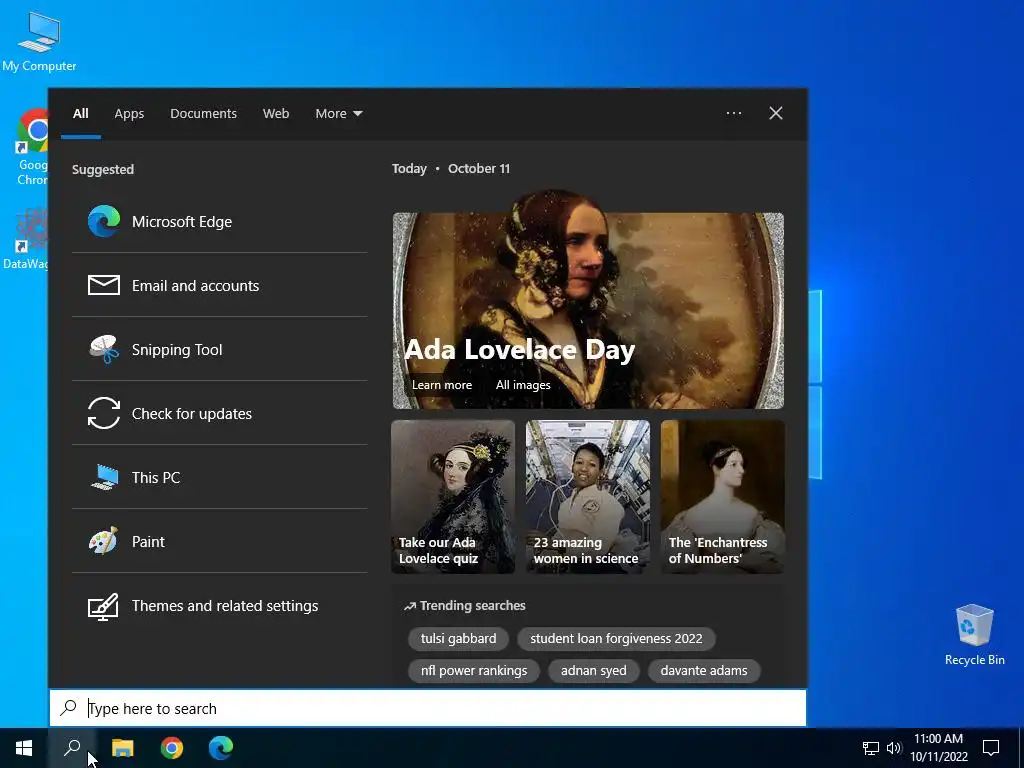Open the 23 amazing women in science card
The width and height of the screenshot is (1024, 768).
coord(588,497)
